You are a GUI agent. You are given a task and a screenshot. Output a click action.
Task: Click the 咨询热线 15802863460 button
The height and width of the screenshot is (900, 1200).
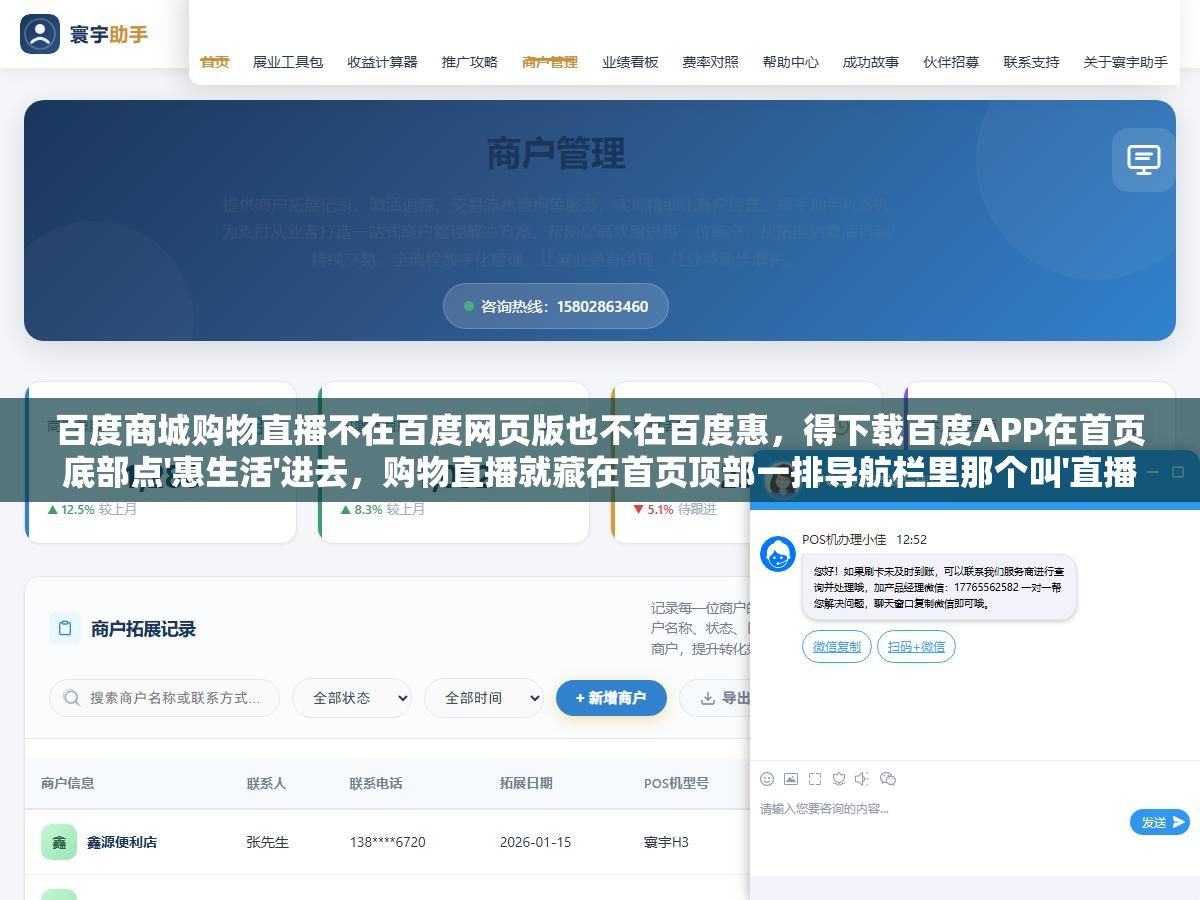(556, 306)
